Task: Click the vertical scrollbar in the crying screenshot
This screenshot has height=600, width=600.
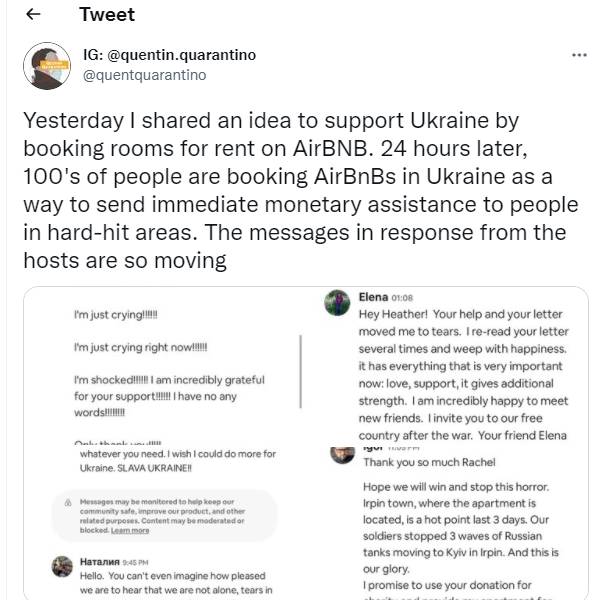Action: coord(301,372)
